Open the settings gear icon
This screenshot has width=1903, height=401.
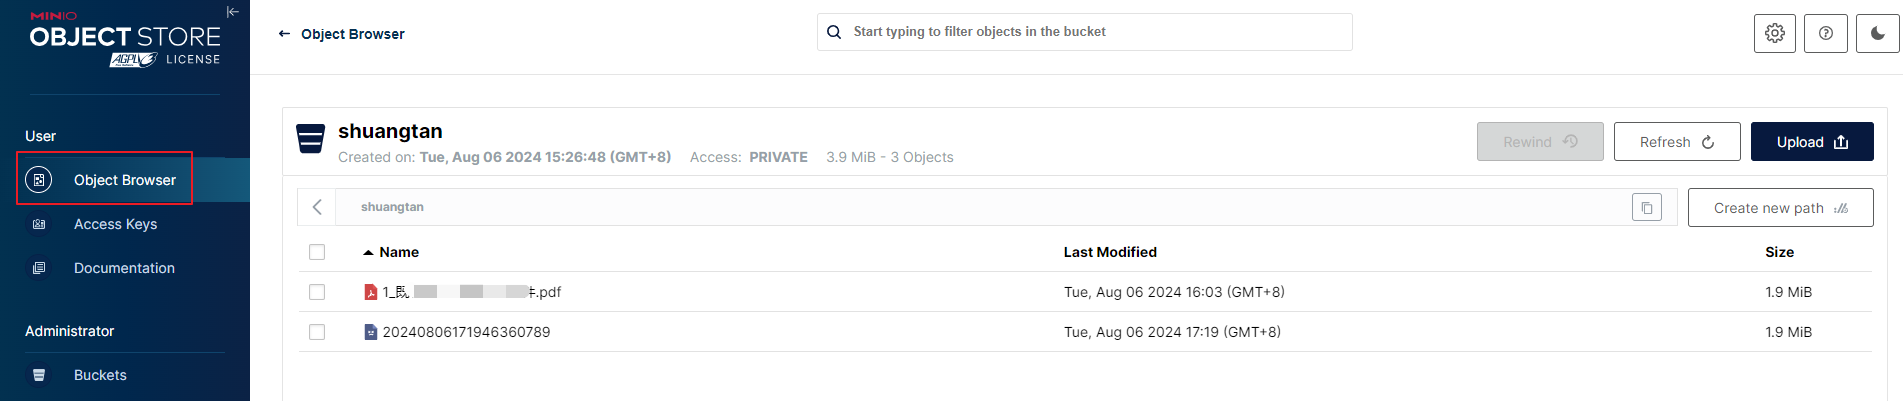pyautogui.click(x=1775, y=33)
